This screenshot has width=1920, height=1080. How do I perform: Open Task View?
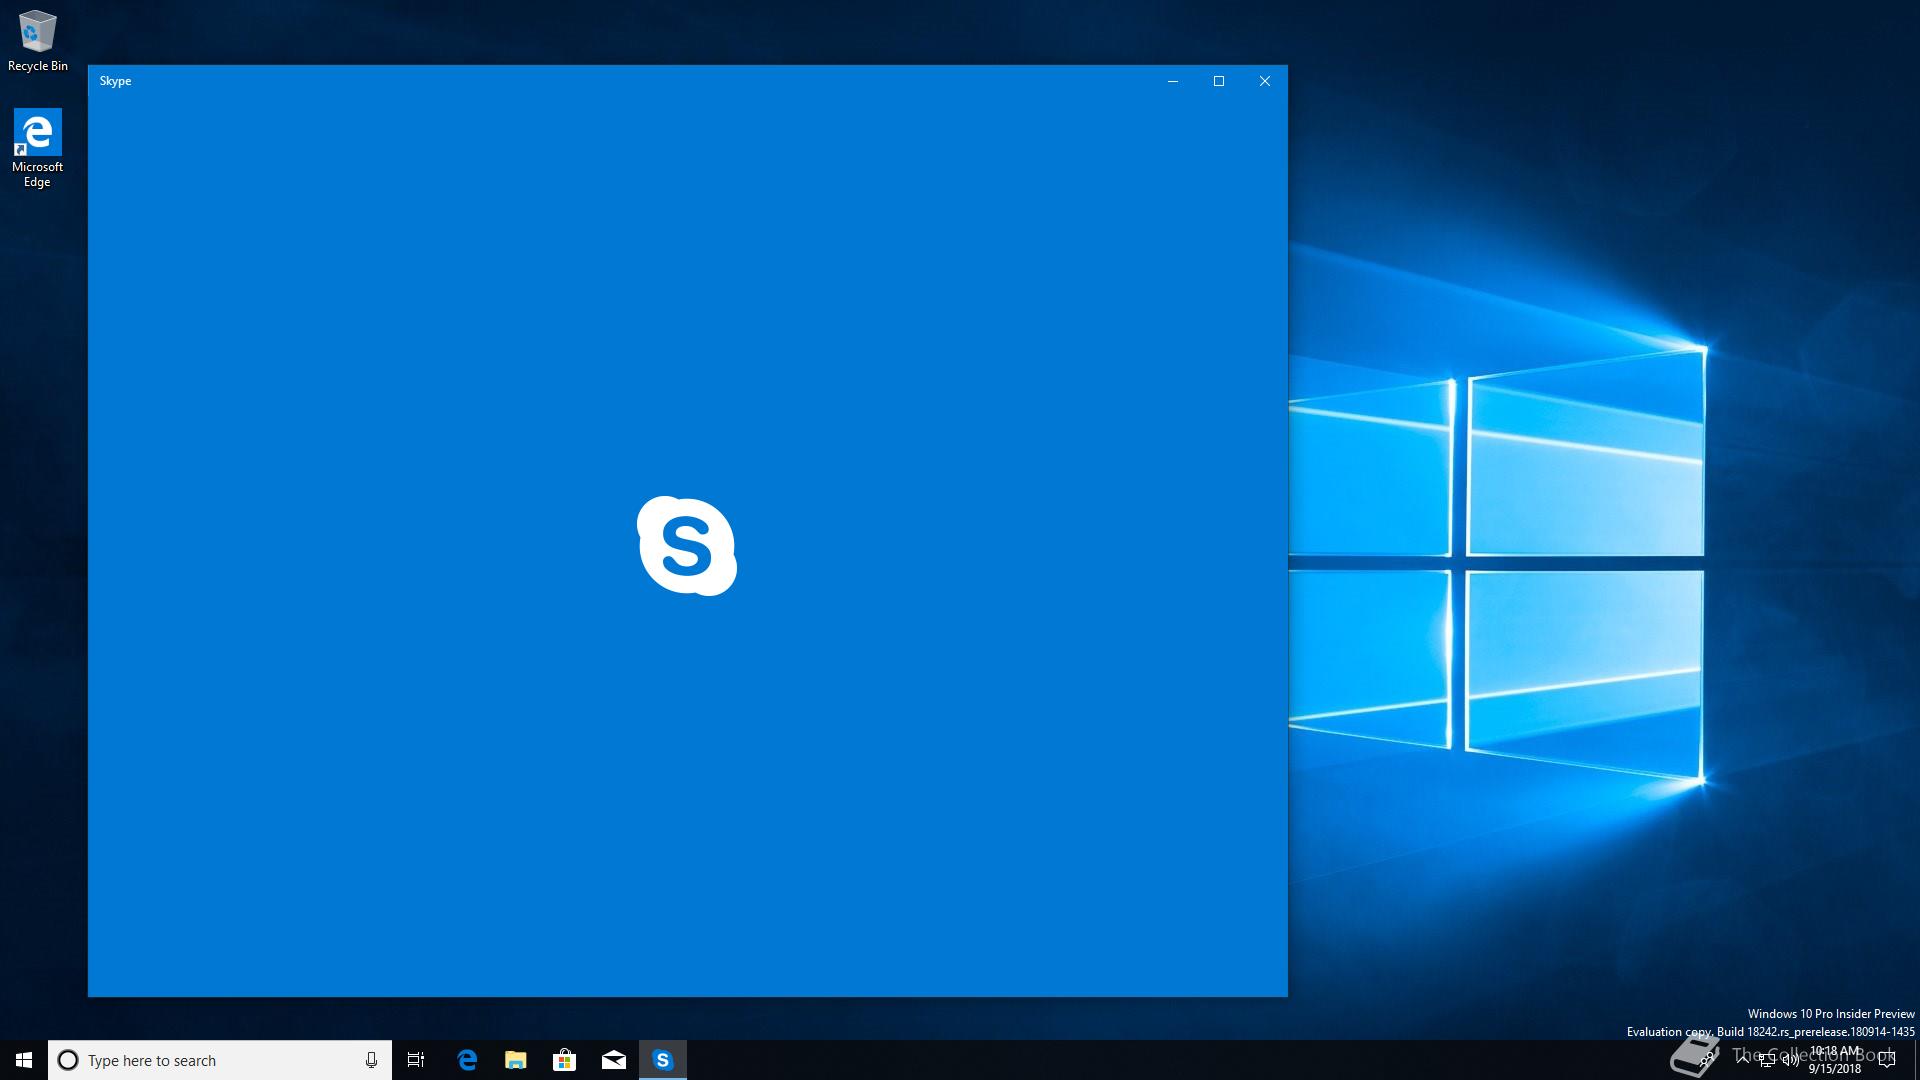(x=416, y=1060)
